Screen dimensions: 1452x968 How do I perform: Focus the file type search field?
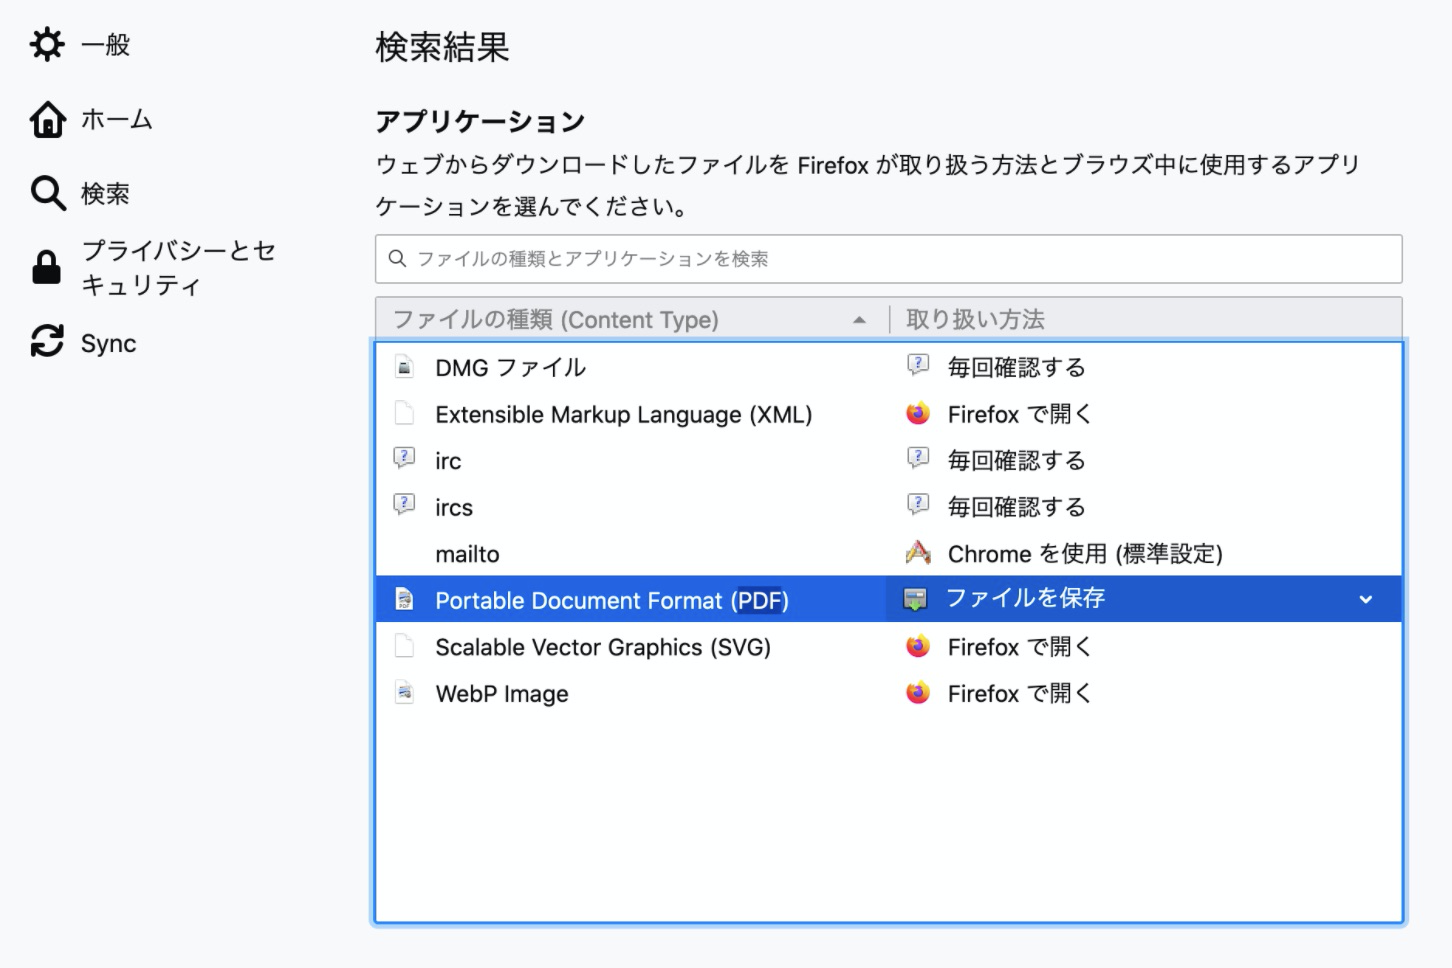[888, 259]
